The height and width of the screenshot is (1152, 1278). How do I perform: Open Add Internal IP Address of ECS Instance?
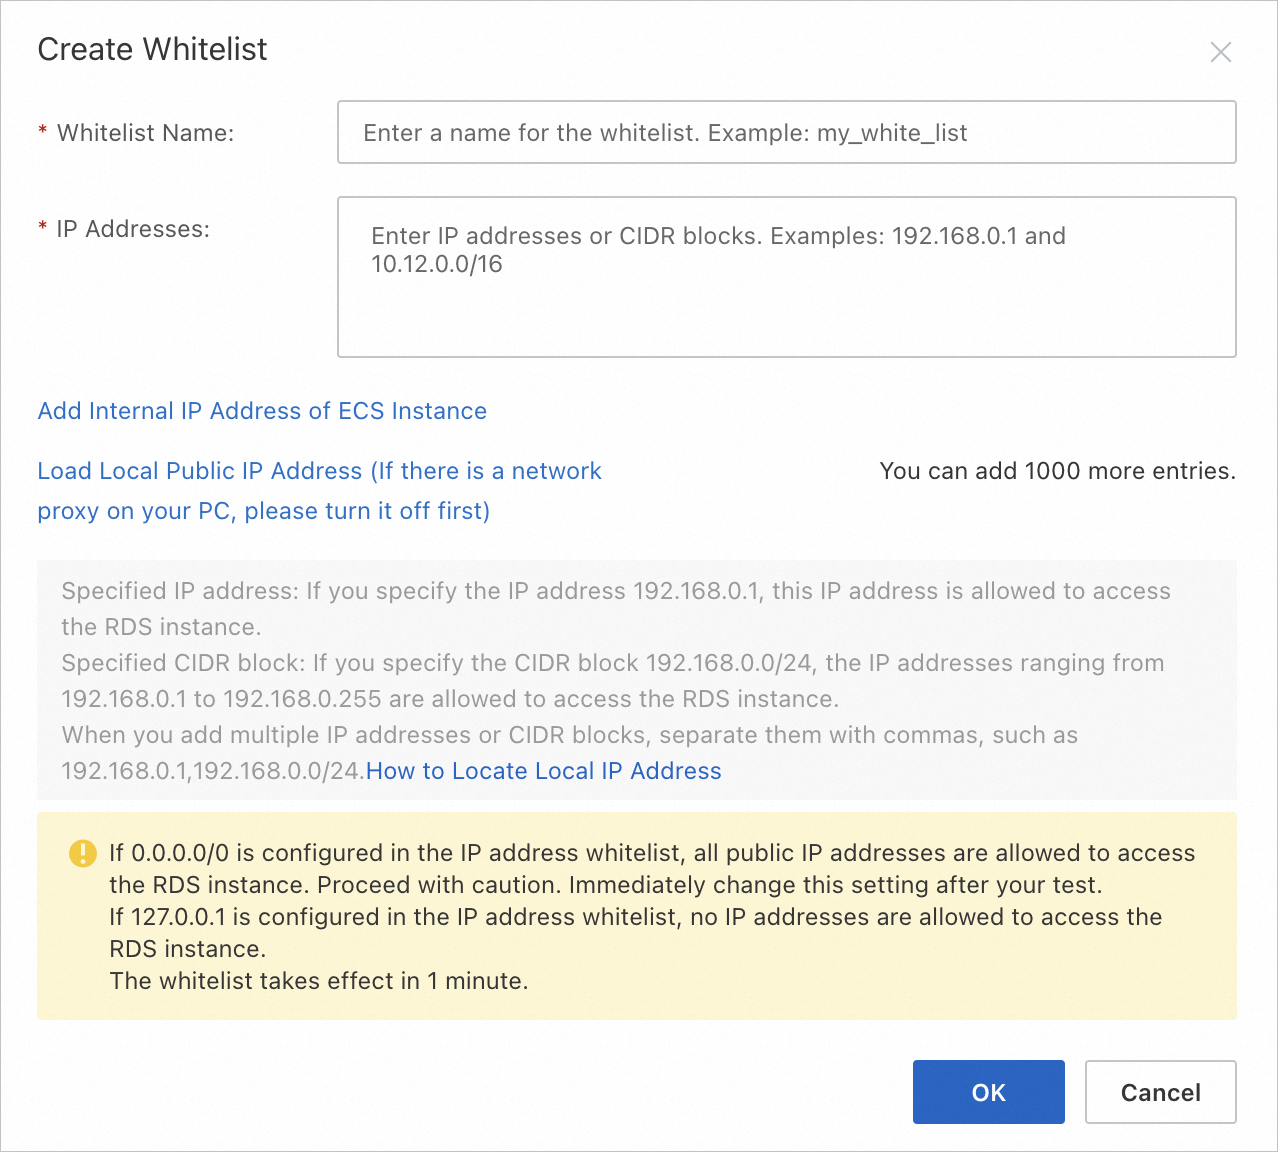click(x=262, y=411)
